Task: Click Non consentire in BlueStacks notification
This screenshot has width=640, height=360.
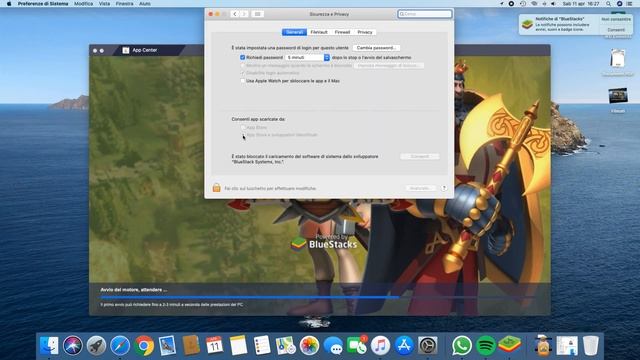Action: point(616,19)
